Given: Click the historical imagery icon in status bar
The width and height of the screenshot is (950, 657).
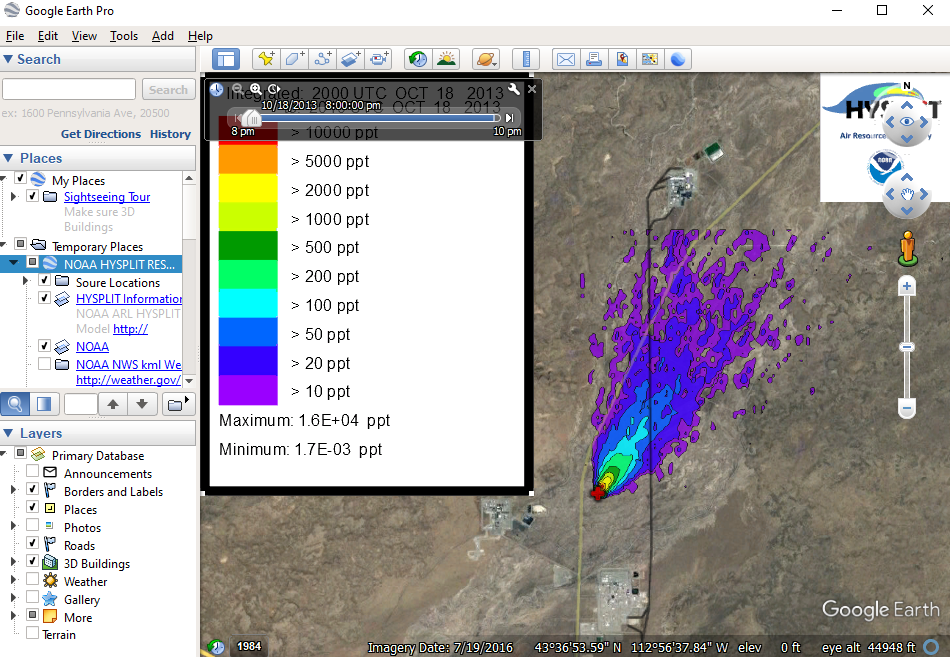Looking at the screenshot, I should 216,647.
